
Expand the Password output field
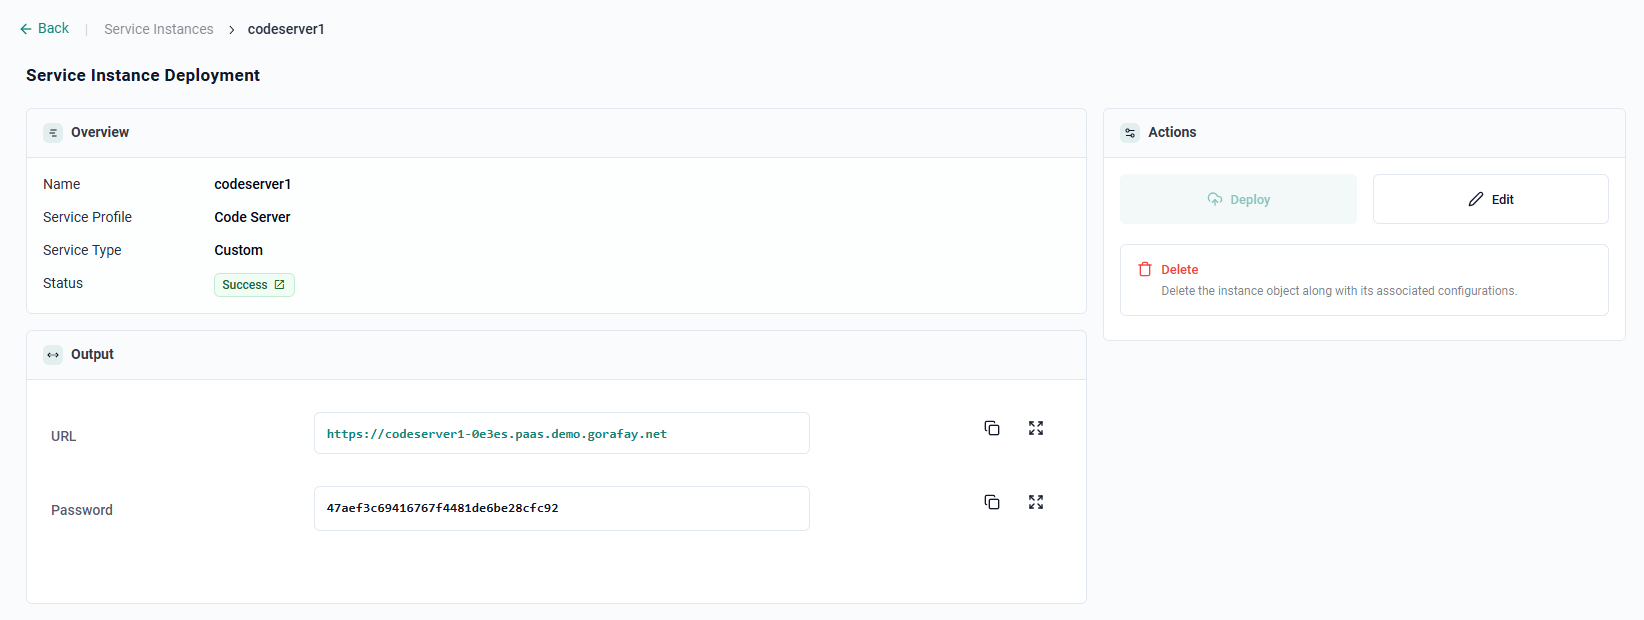click(1036, 502)
